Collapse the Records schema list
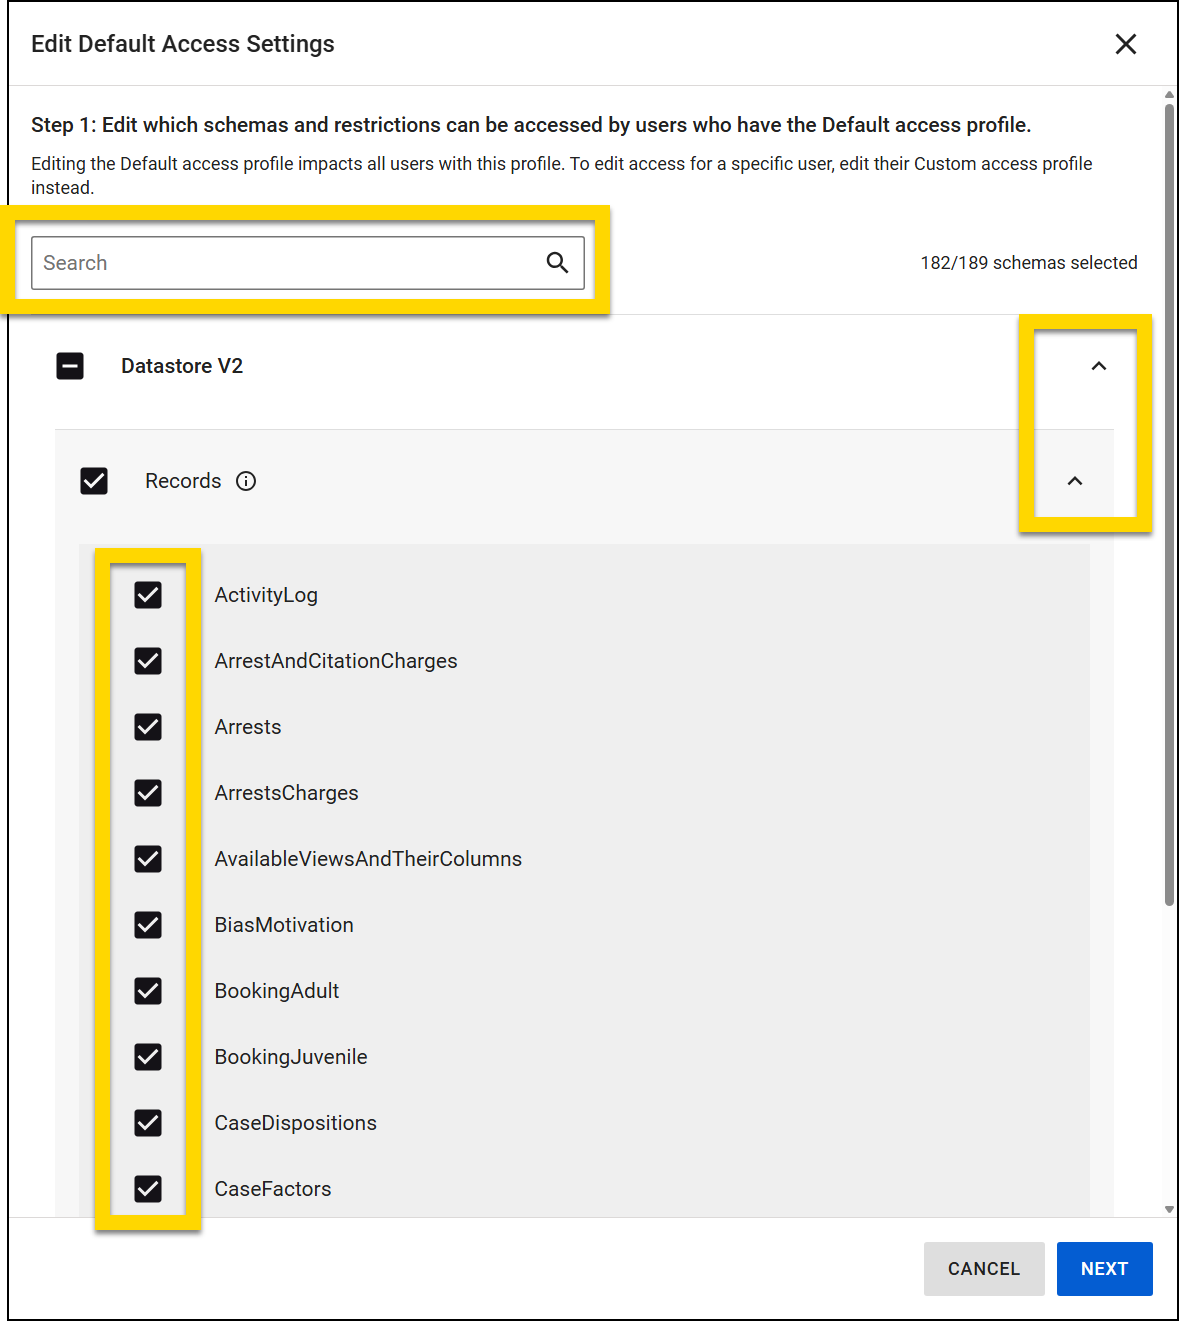This screenshot has height=1321, width=1179. [x=1074, y=481]
